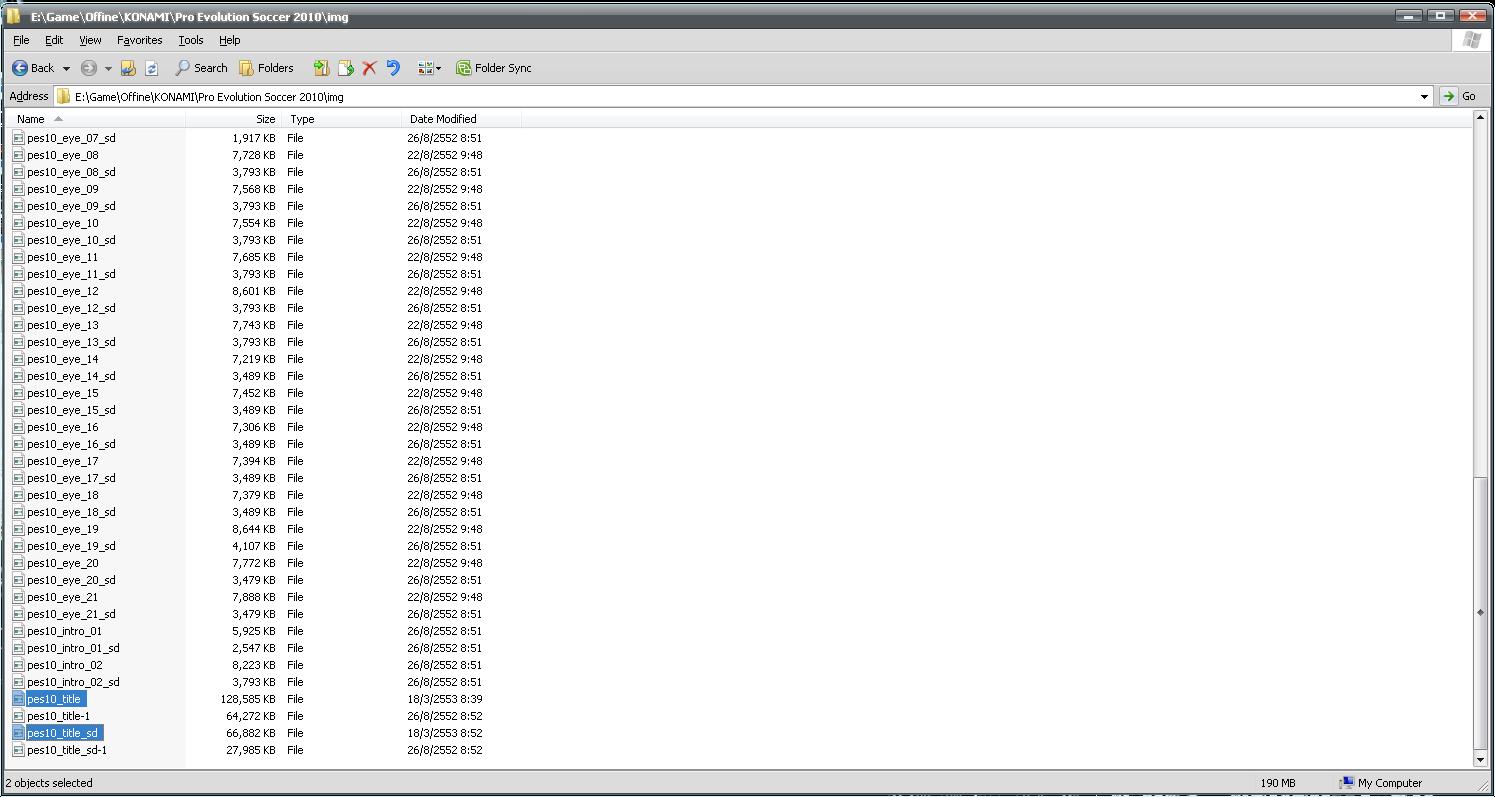Click the file icon beside pes10_eye_20
The height and width of the screenshot is (797, 1495).
click(19, 563)
